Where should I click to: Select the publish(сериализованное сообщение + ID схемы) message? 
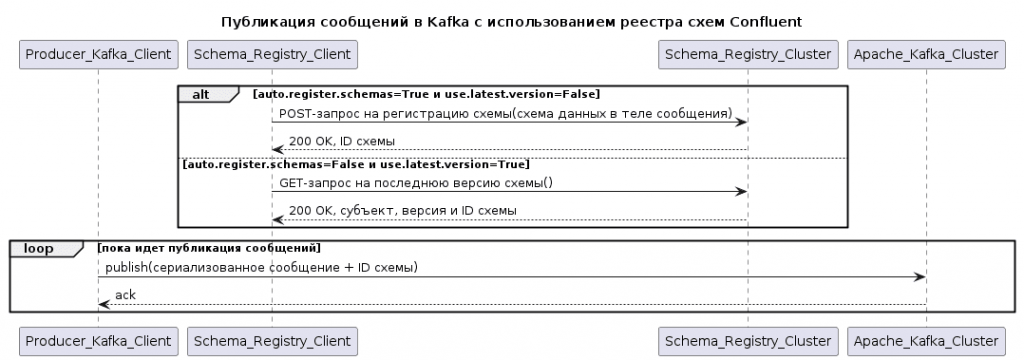coord(261,267)
